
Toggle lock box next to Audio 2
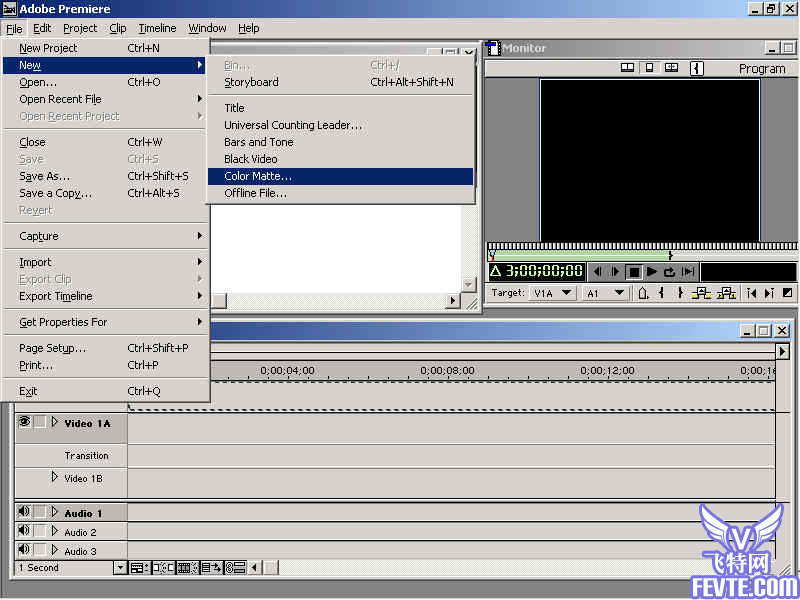pyautogui.click(x=40, y=531)
